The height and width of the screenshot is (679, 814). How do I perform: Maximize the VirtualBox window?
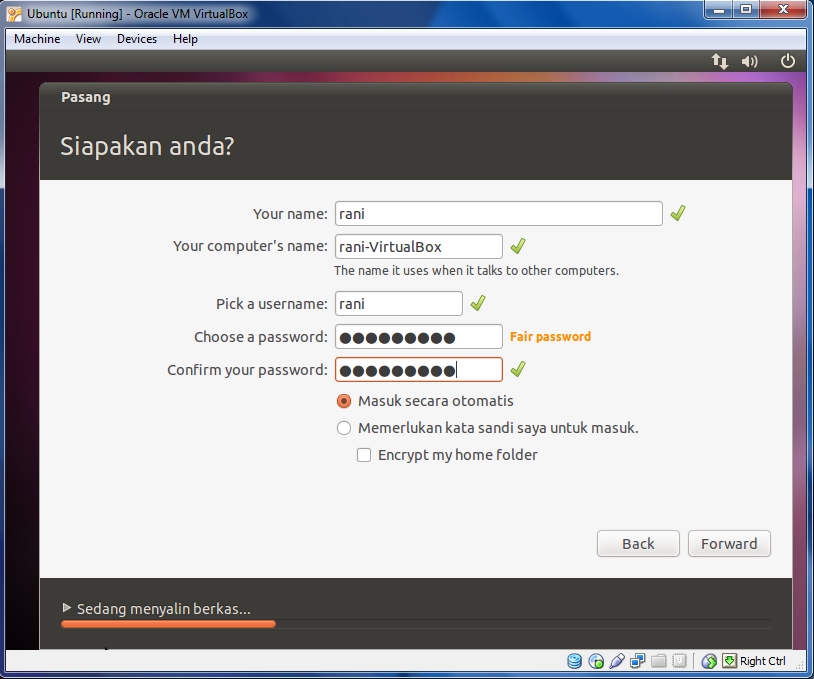(x=746, y=10)
